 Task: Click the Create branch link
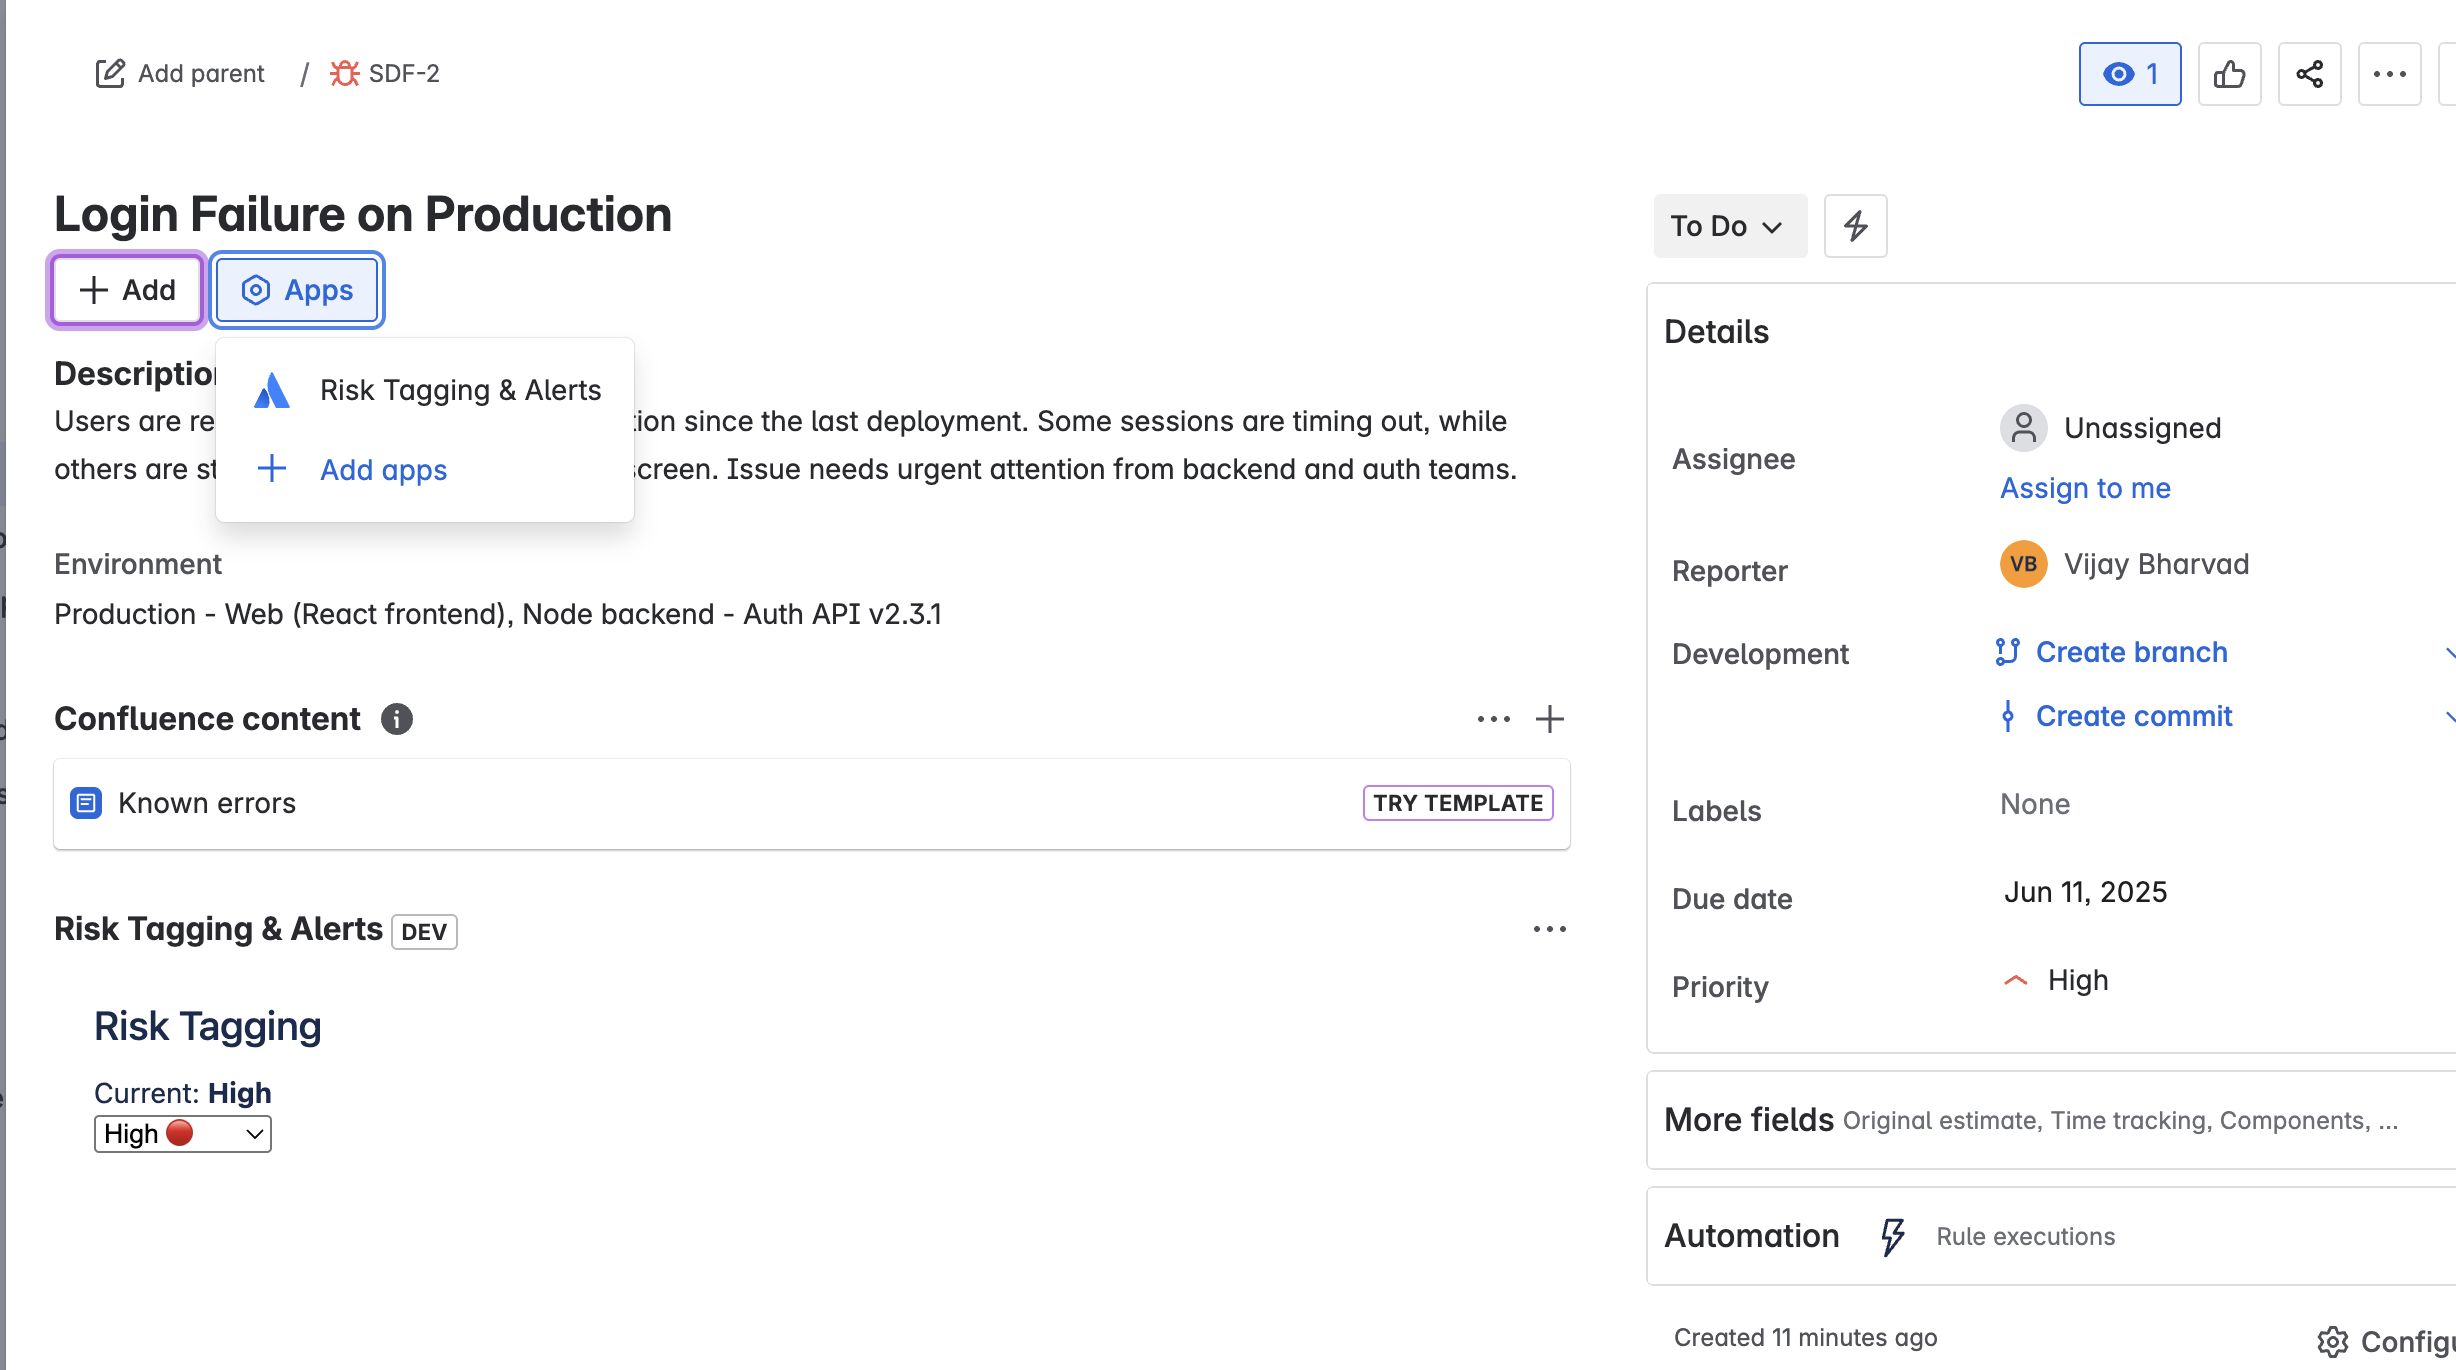[2131, 652]
